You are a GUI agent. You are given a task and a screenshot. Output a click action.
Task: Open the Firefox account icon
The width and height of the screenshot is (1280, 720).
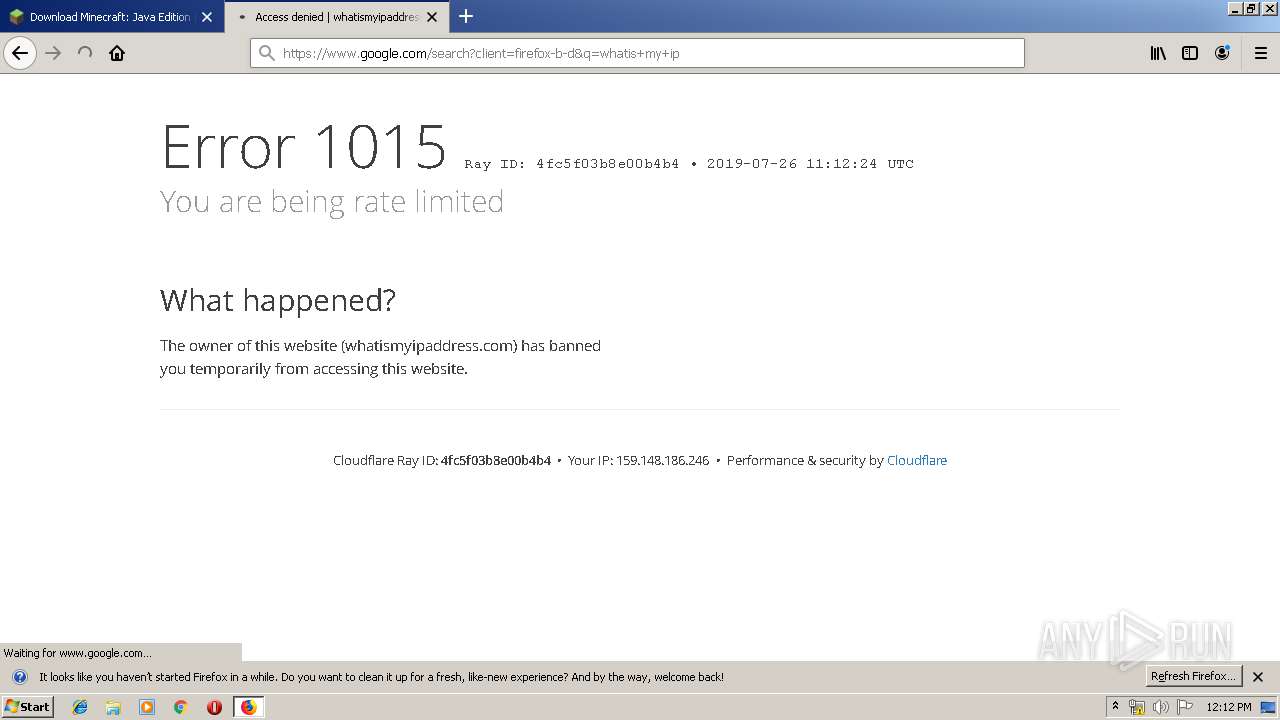click(x=1222, y=53)
